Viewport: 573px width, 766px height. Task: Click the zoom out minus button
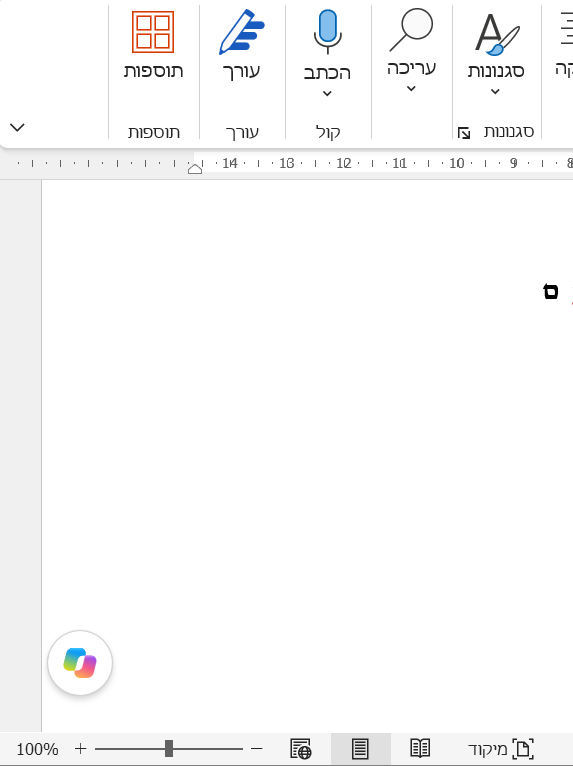coord(256,748)
